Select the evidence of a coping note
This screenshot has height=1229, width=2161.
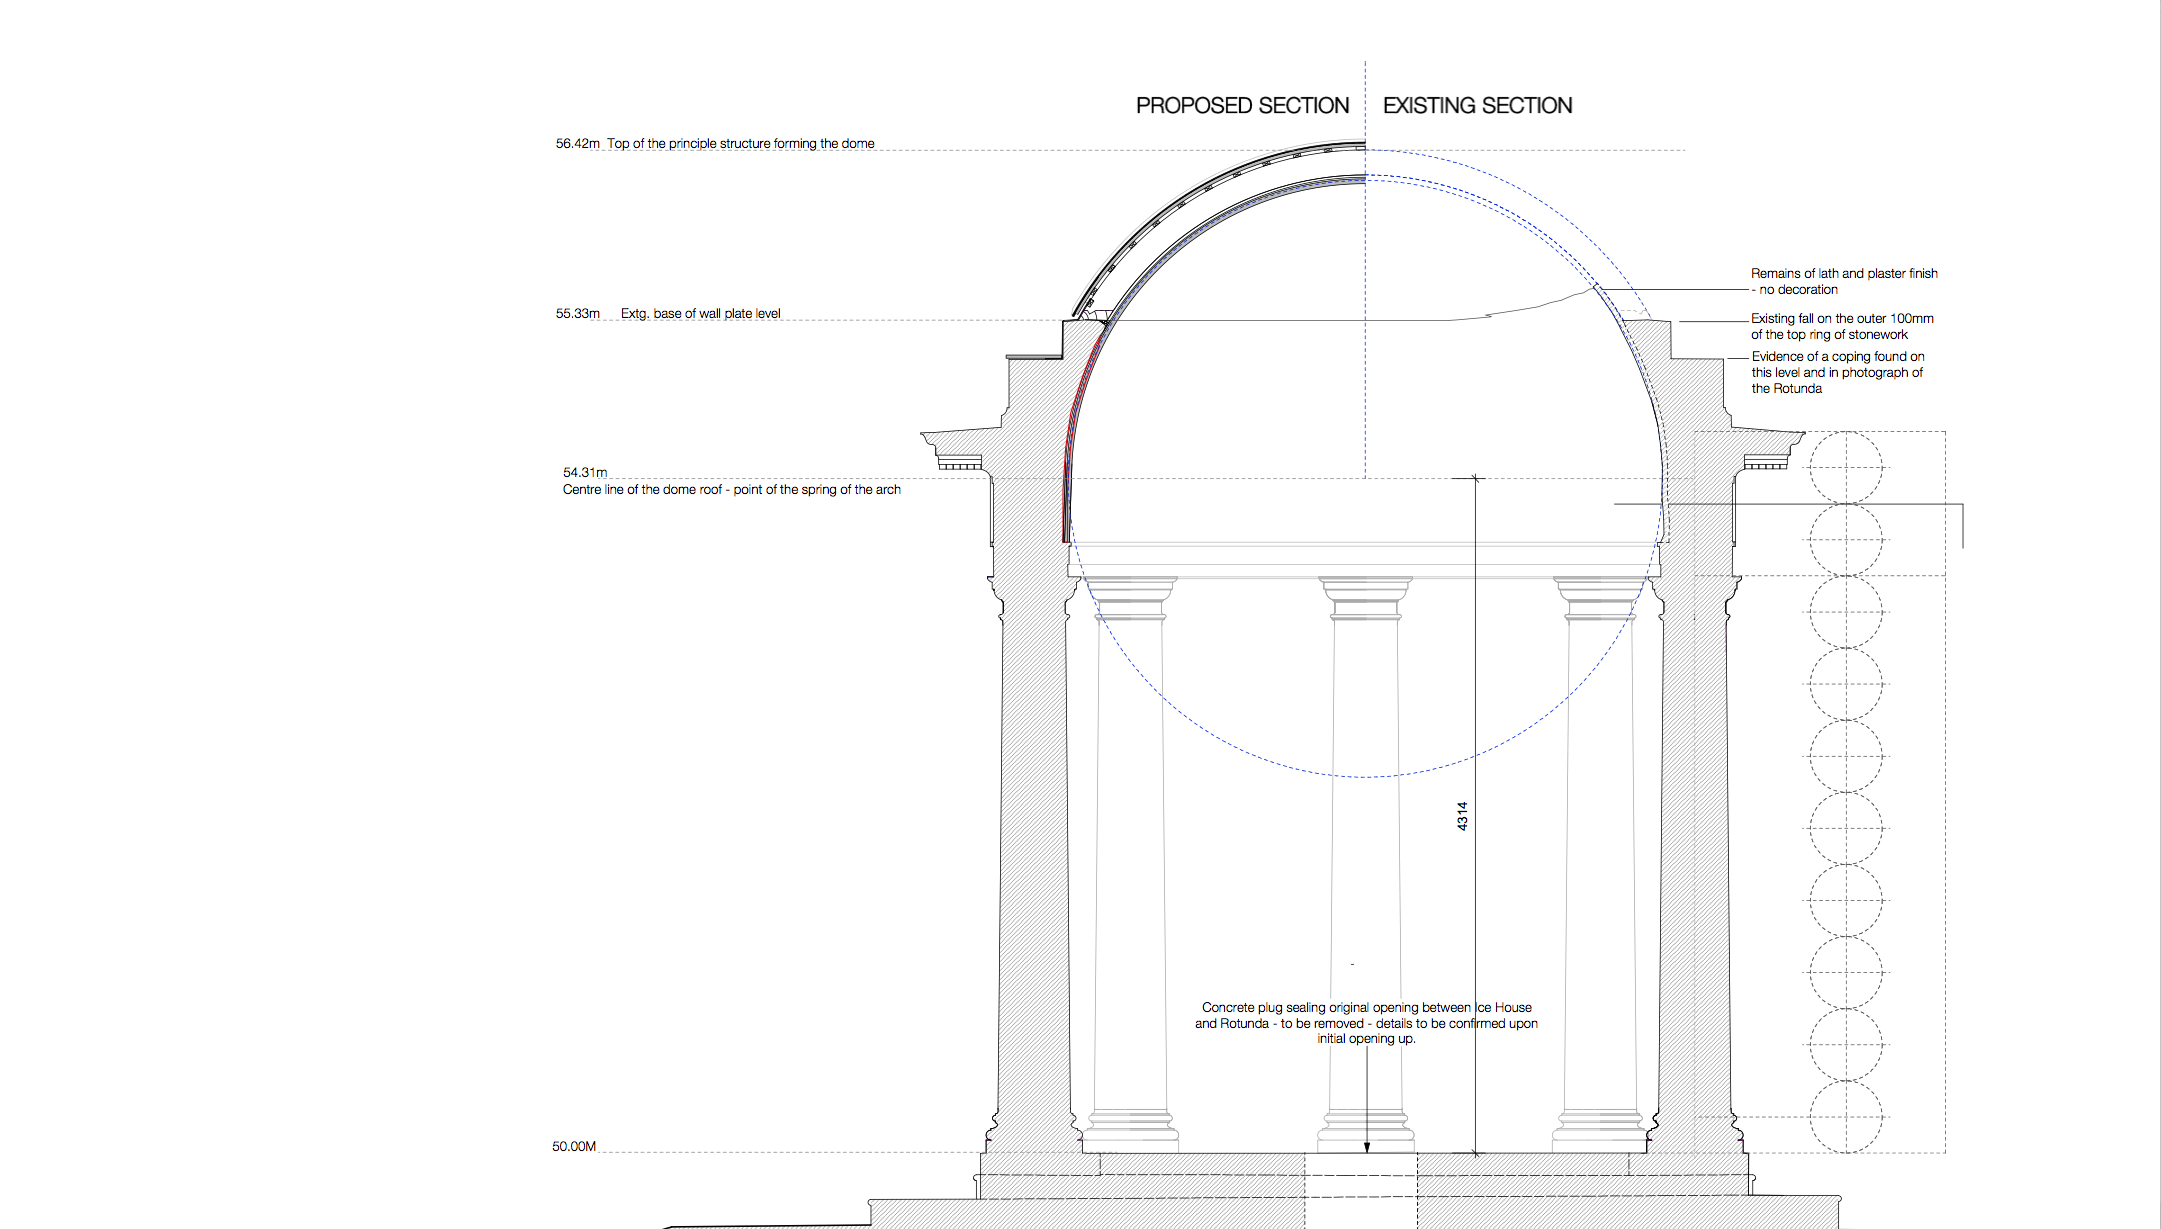coord(1837,372)
